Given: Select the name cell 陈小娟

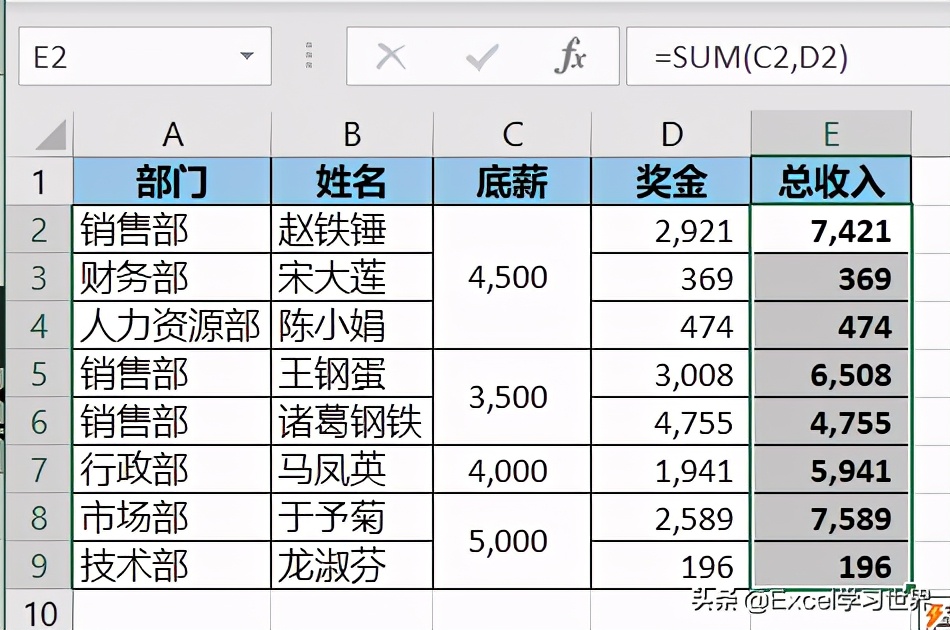Looking at the screenshot, I should tap(352, 325).
